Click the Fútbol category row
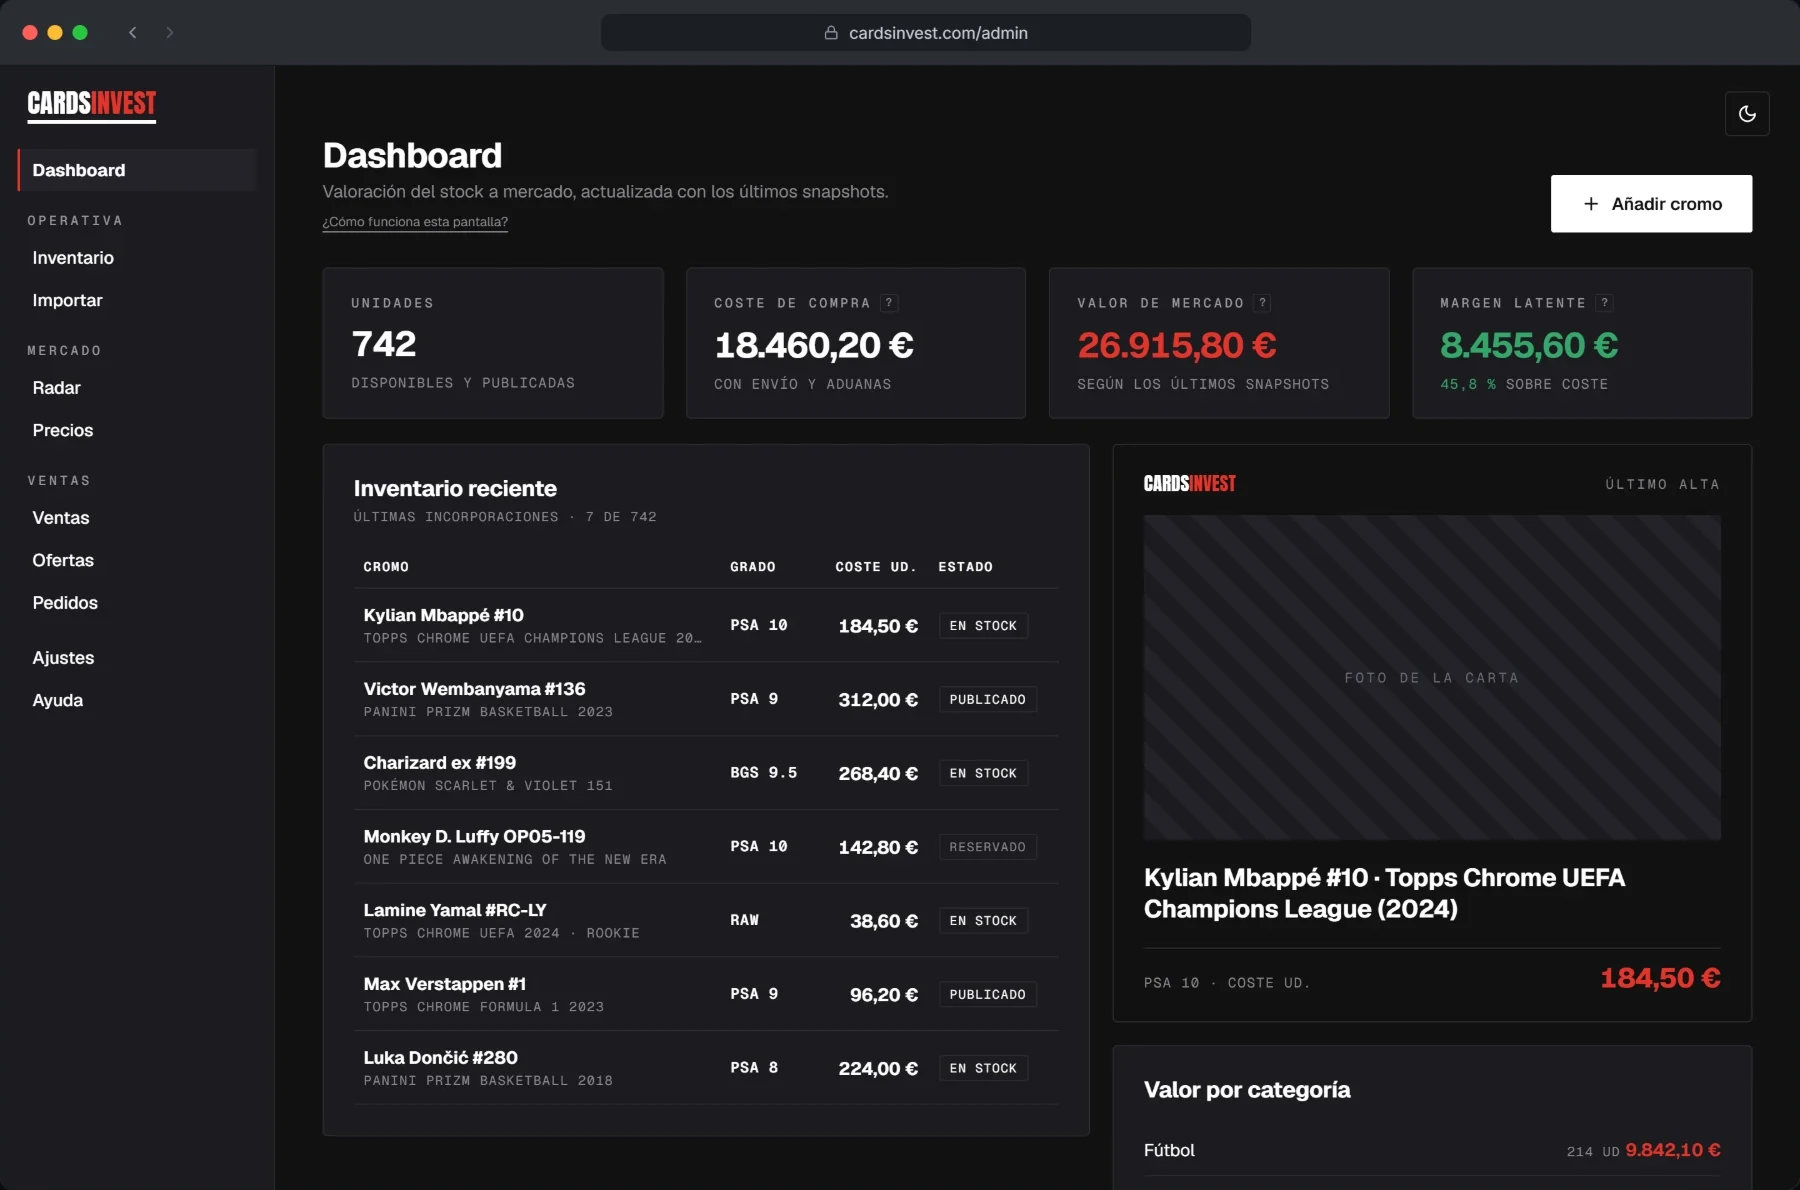 [1432, 1151]
